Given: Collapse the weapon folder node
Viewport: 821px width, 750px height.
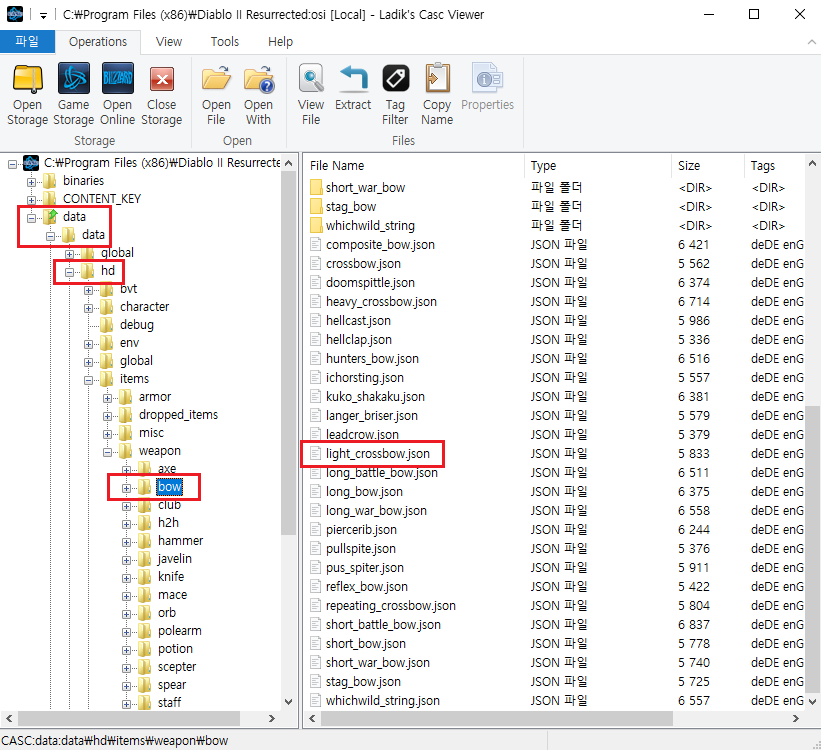Looking at the screenshot, I should tap(107, 452).
